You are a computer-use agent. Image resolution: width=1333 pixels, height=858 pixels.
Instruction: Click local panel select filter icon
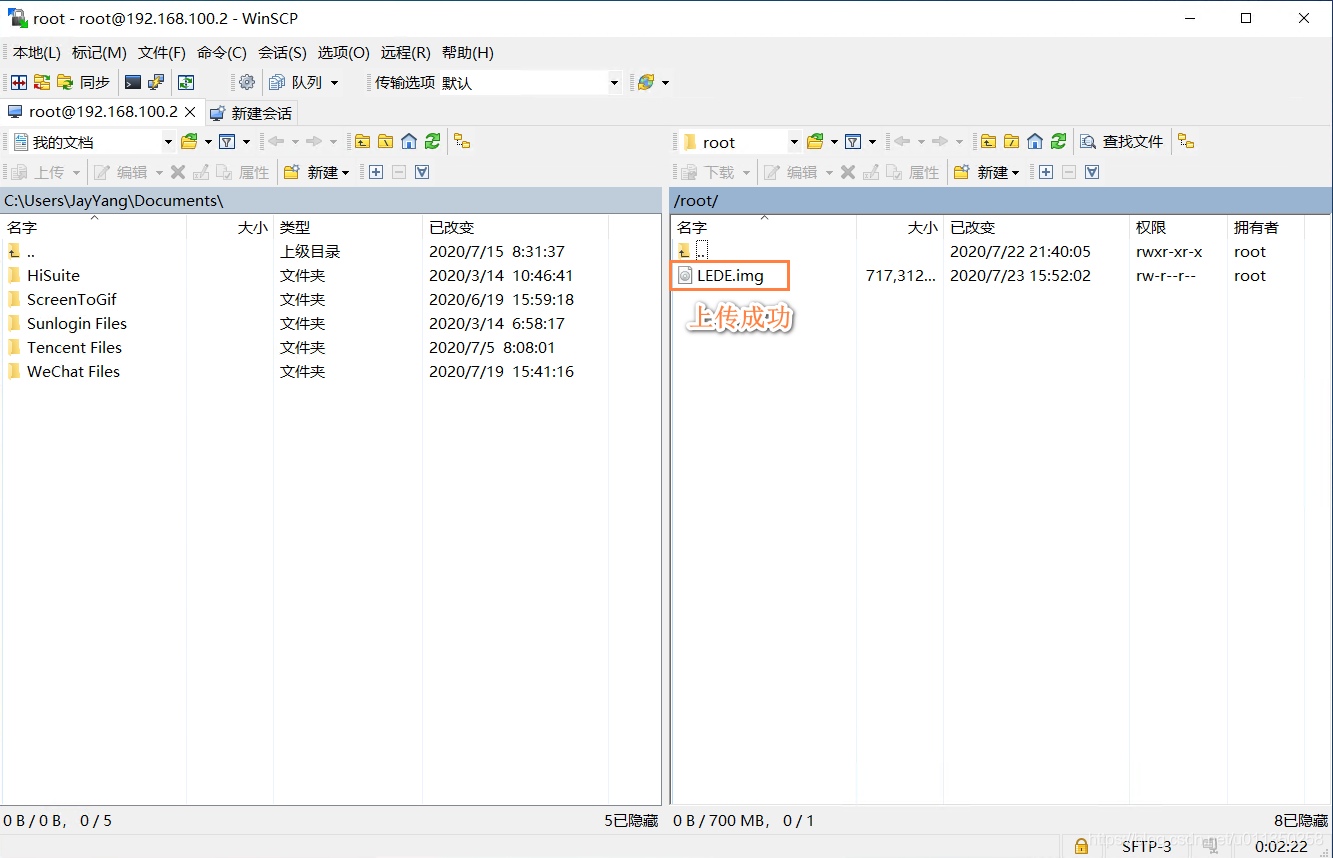(x=422, y=172)
